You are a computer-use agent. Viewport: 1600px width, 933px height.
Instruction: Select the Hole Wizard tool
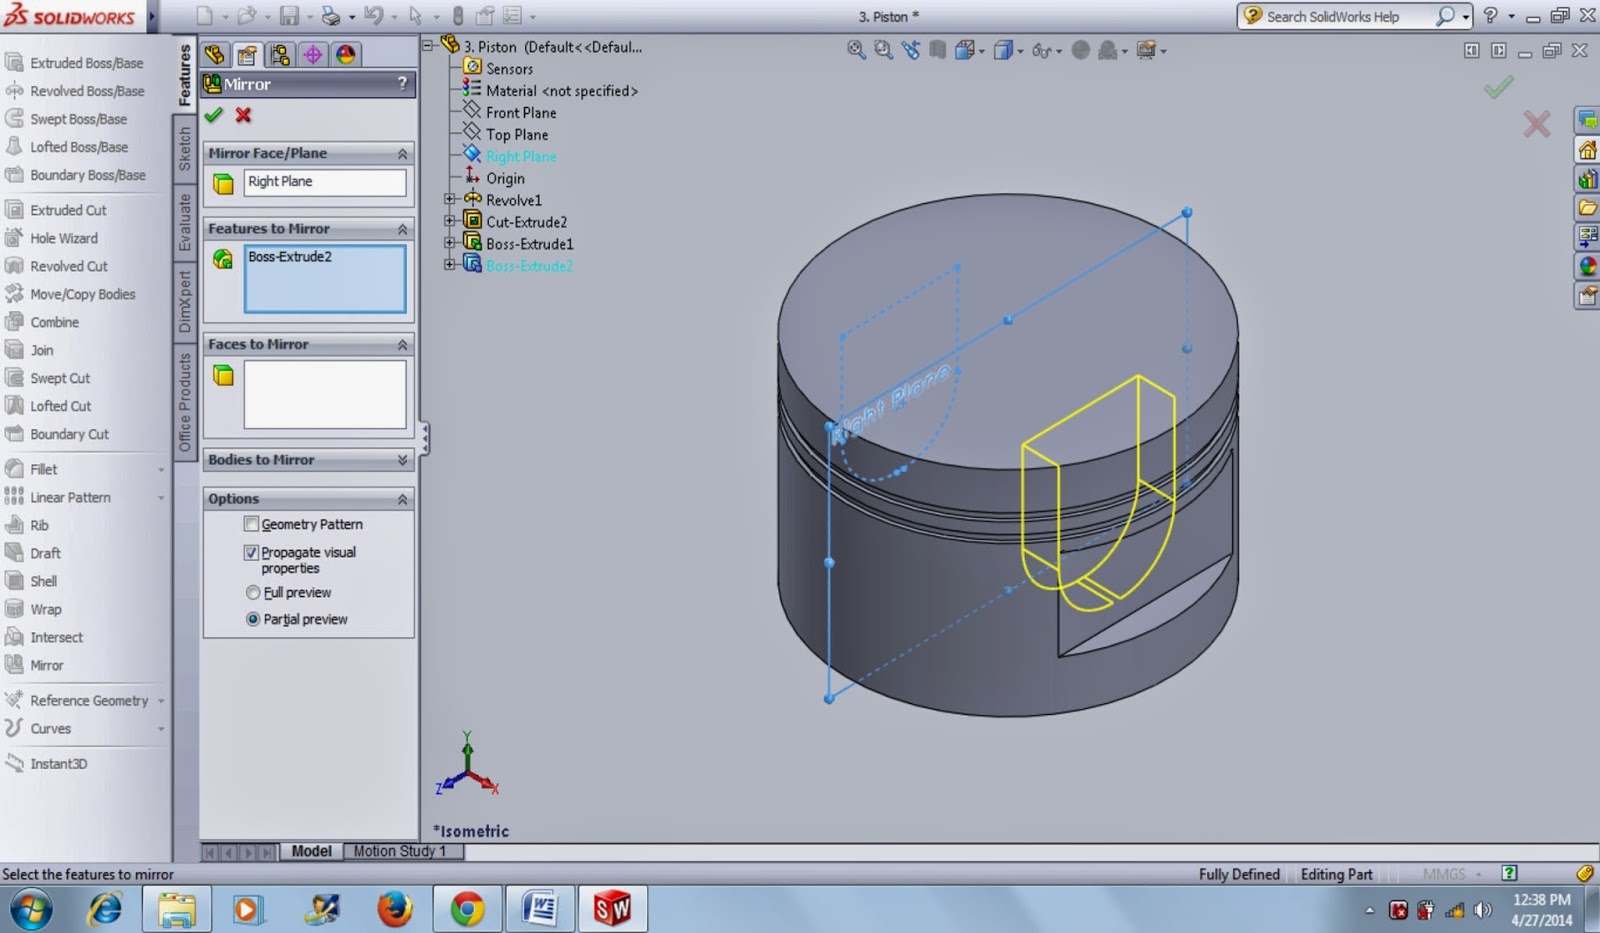coord(66,238)
